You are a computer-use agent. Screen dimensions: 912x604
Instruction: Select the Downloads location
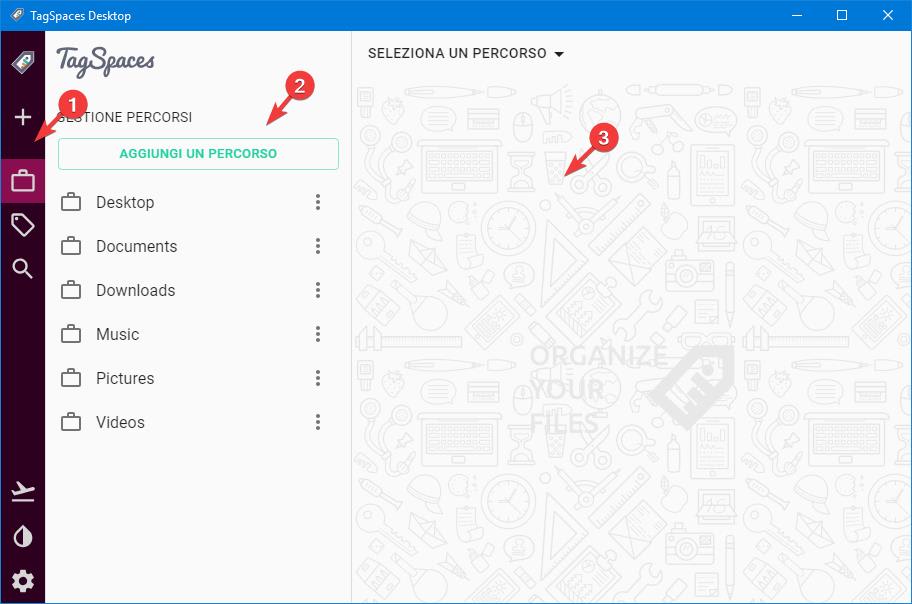pyautogui.click(x=198, y=290)
